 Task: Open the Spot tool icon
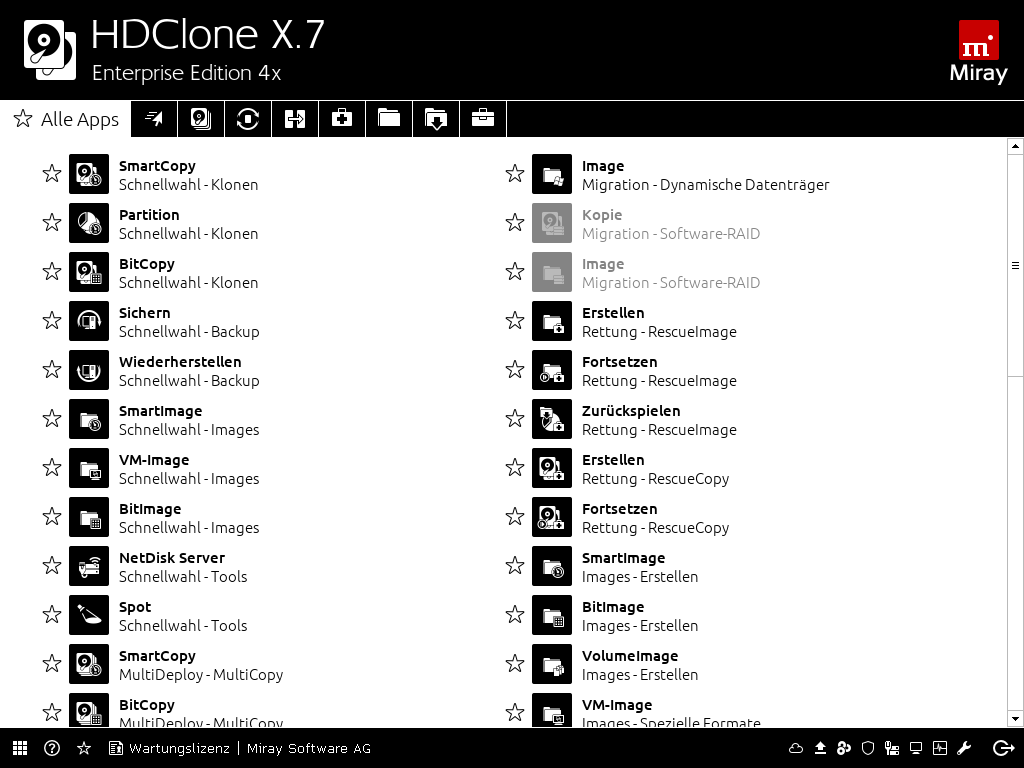89,615
